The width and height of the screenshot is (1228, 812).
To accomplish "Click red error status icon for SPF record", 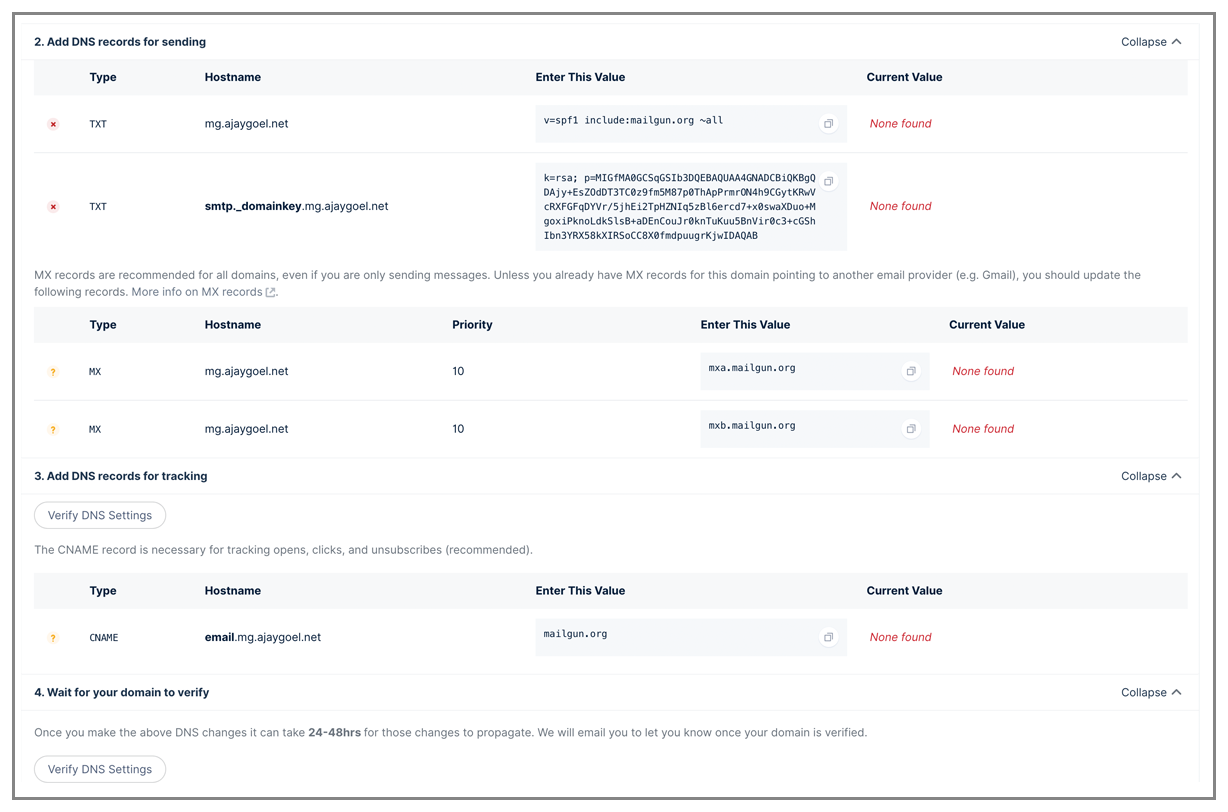I will (53, 124).
